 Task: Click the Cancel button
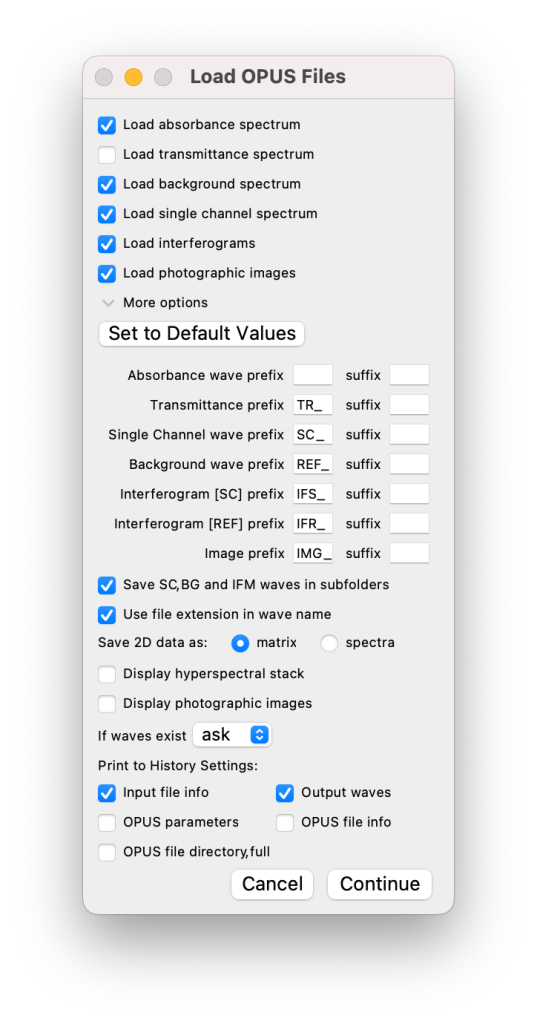272,884
